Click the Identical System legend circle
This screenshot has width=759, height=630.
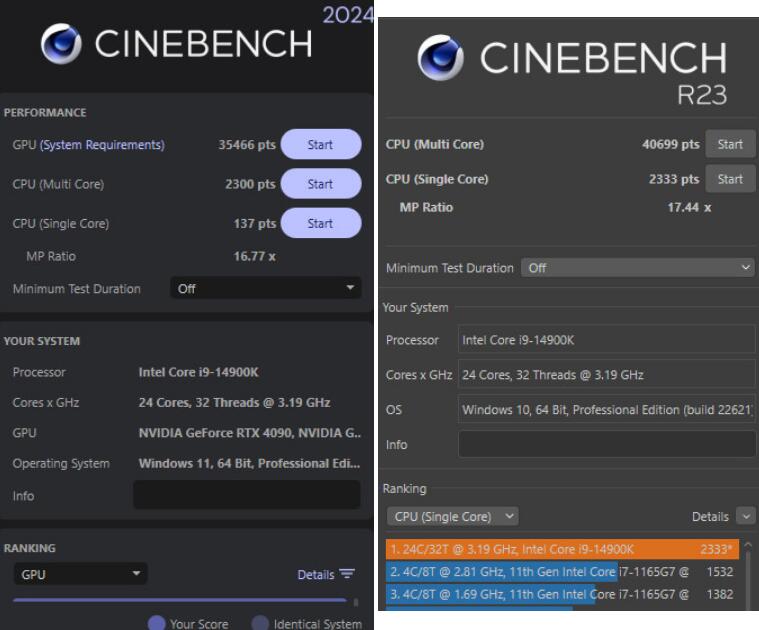pos(260,623)
